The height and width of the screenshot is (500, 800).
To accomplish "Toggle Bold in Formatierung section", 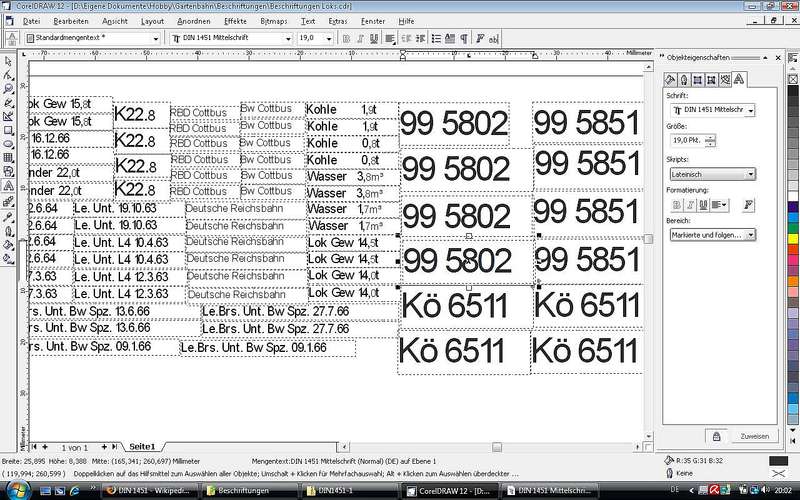I will [677, 205].
